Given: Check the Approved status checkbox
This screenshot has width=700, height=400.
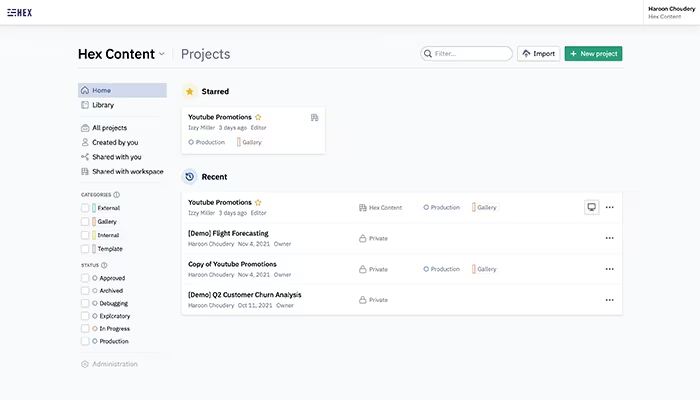Looking at the screenshot, I should coord(85,278).
